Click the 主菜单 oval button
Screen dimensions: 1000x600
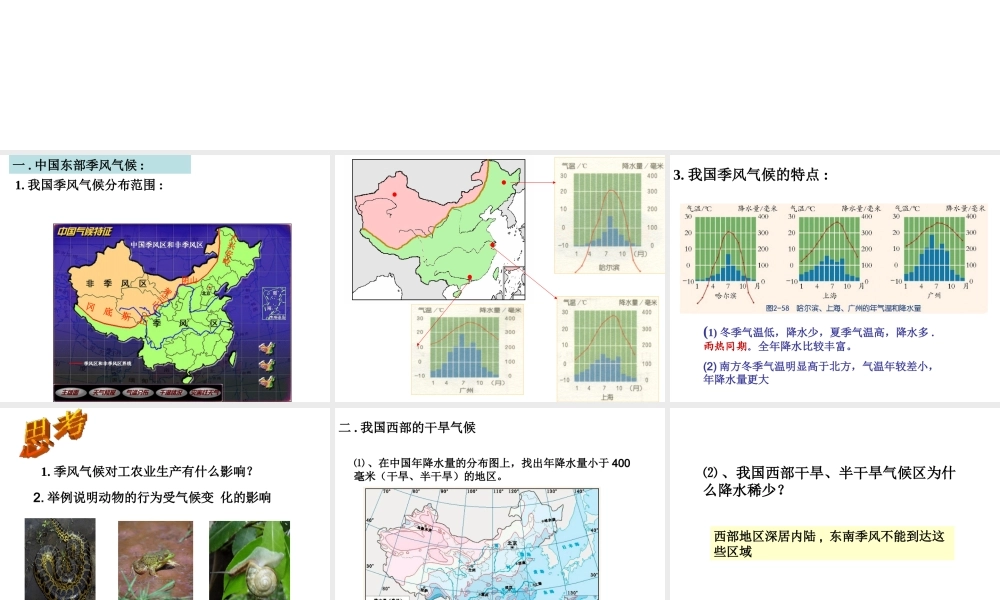coord(70,393)
